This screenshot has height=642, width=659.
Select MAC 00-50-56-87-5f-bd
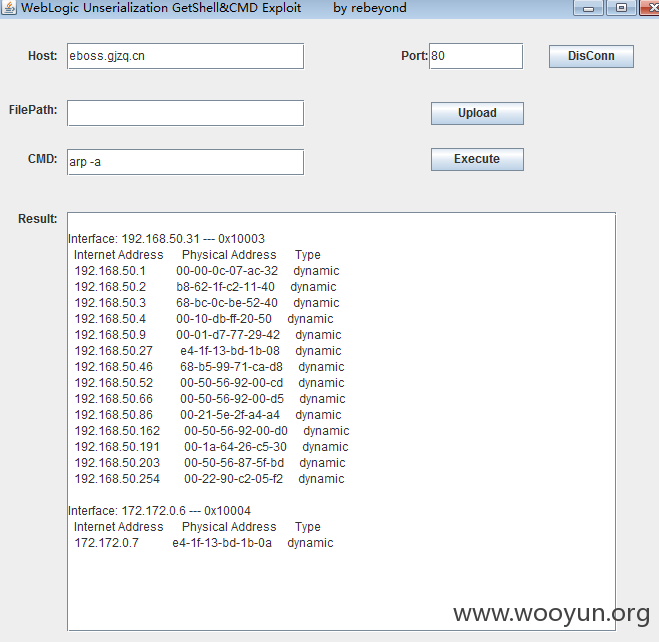tap(234, 463)
